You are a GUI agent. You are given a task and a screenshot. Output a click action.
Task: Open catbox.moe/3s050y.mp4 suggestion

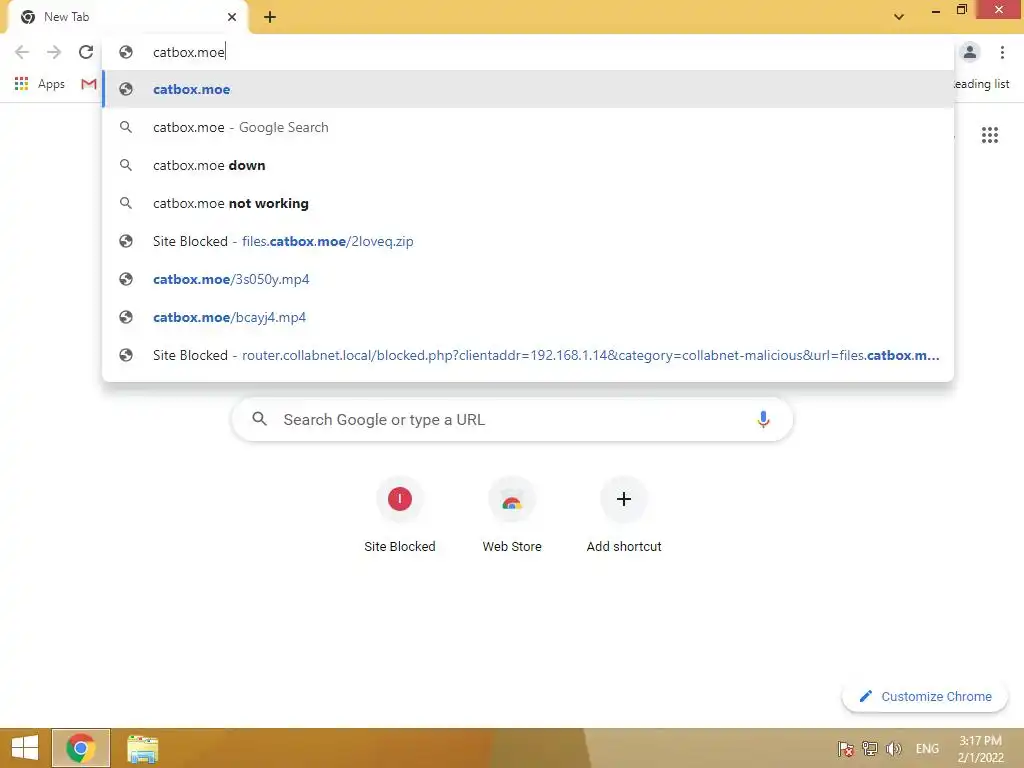pos(528,279)
